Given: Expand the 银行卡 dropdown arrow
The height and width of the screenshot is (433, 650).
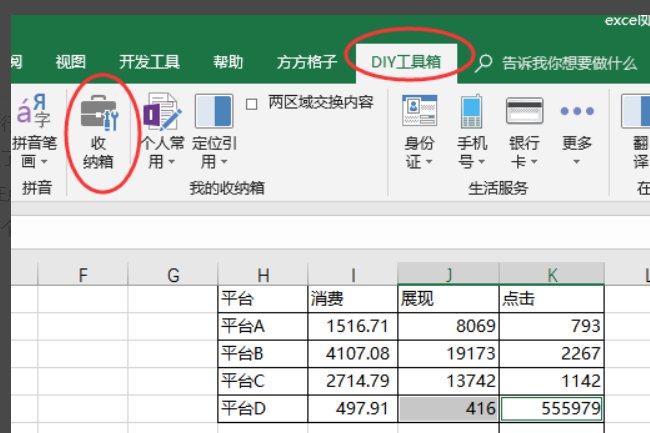Looking at the screenshot, I should pos(534,162).
